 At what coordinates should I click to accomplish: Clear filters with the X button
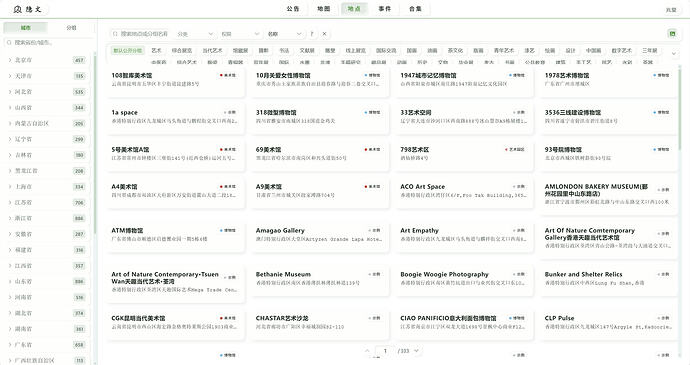(x=324, y=34)
